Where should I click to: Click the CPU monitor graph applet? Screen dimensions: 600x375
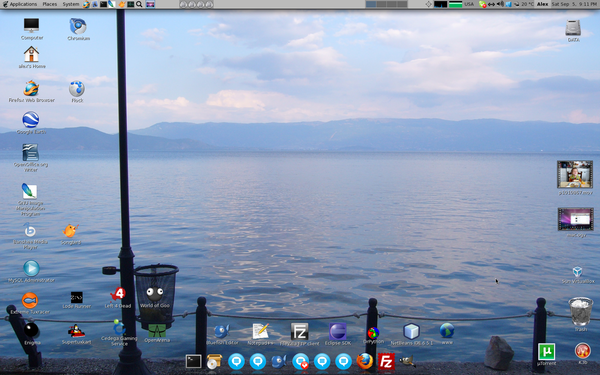click(440, 4)
